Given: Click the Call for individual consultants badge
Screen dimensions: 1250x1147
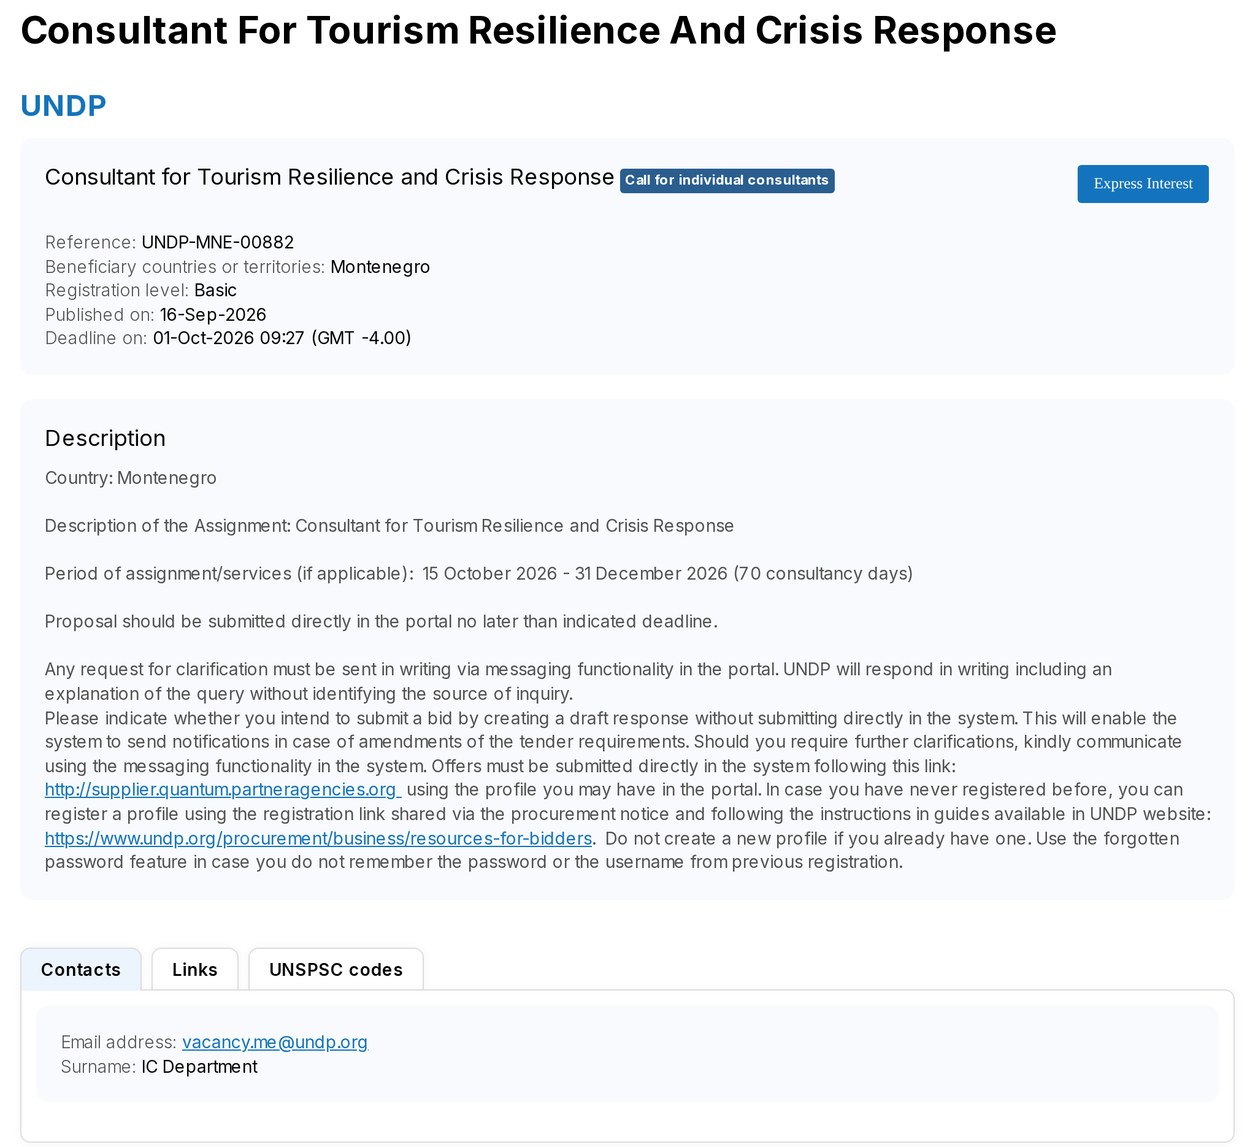Looking at the screenshot, I should (x=727, y=180).
